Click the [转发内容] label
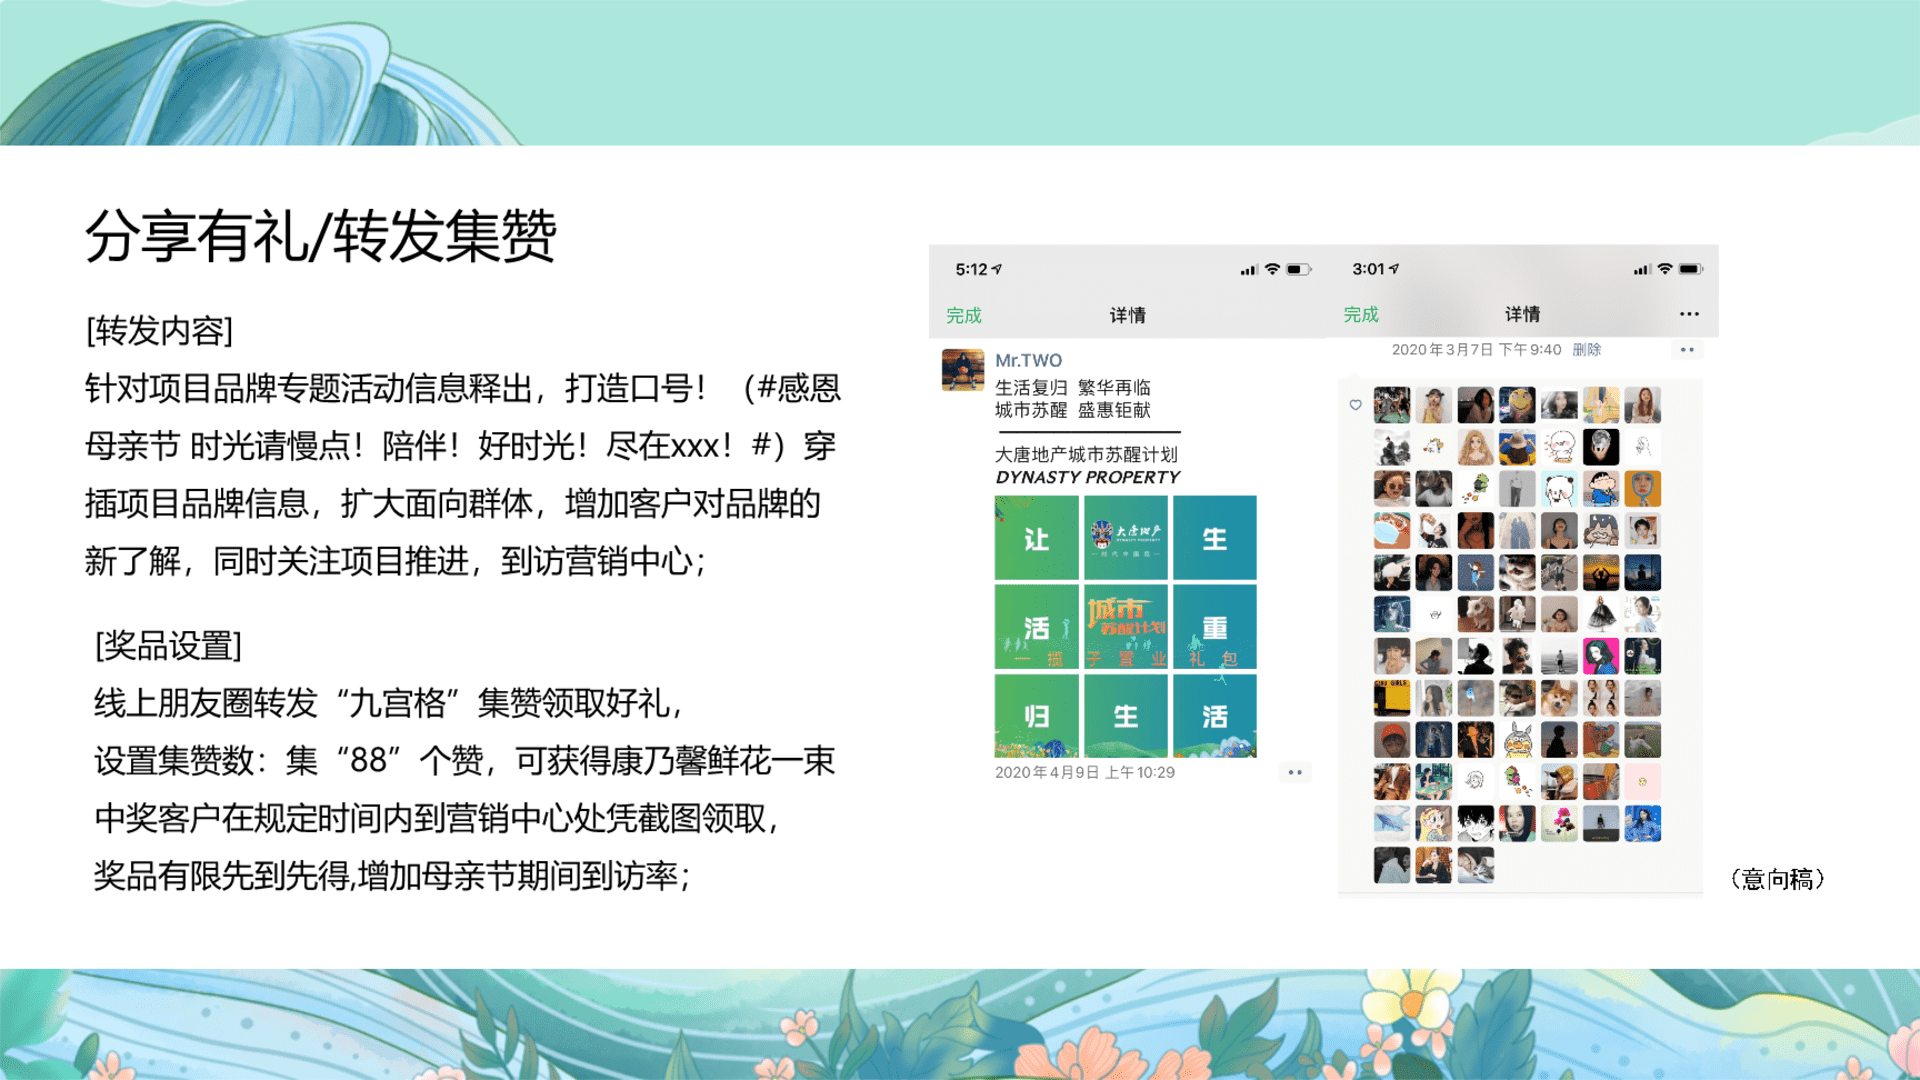This screenshot has width=1920, height=1080. pos(160,330)
